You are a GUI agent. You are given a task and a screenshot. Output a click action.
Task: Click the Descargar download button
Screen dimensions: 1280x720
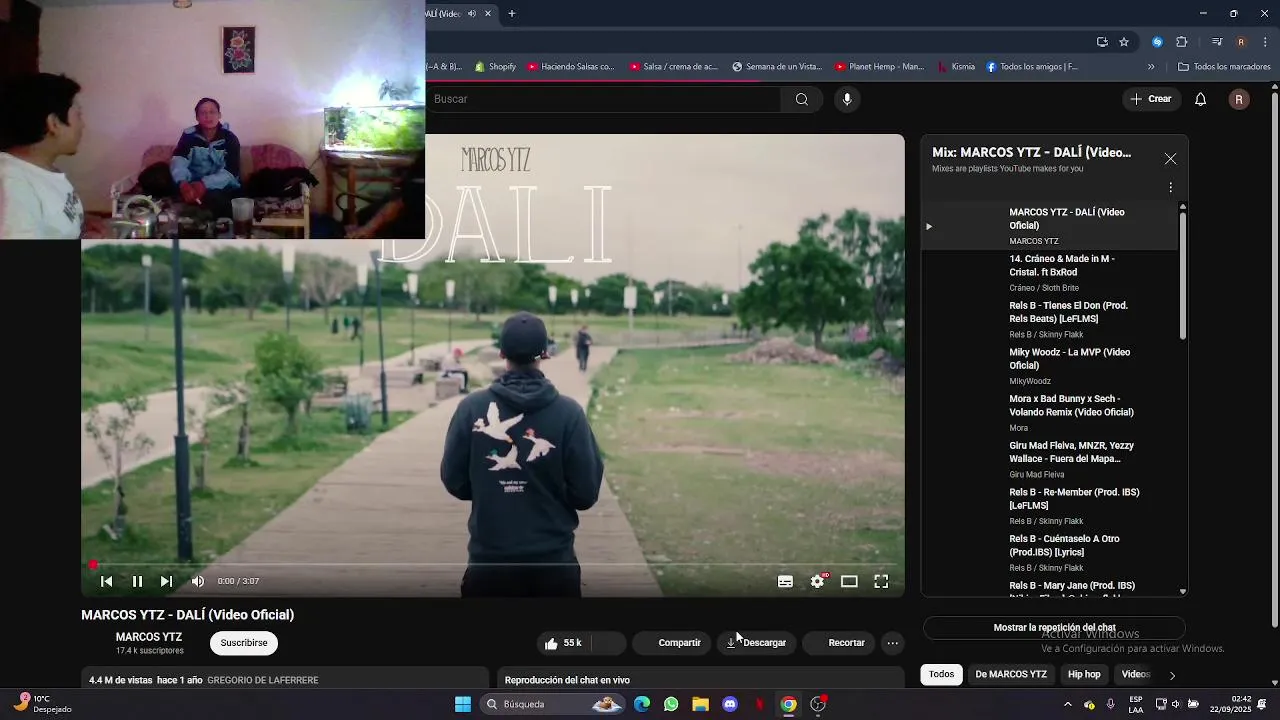pos(757,643)
